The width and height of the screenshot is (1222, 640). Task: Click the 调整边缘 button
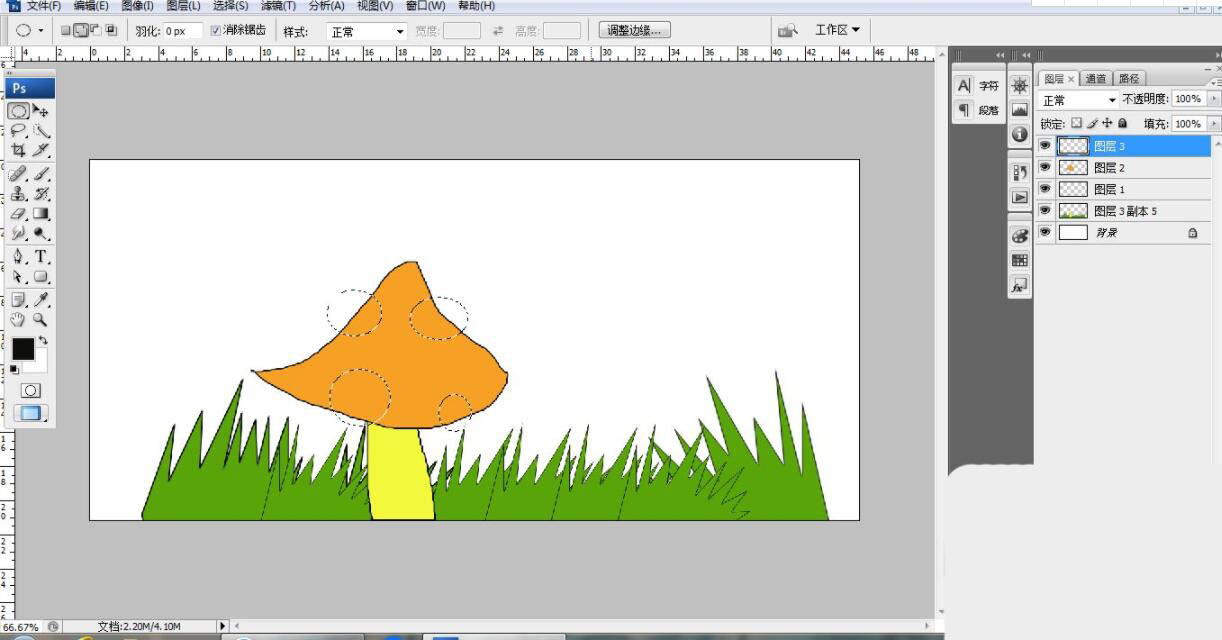(635, 30)
